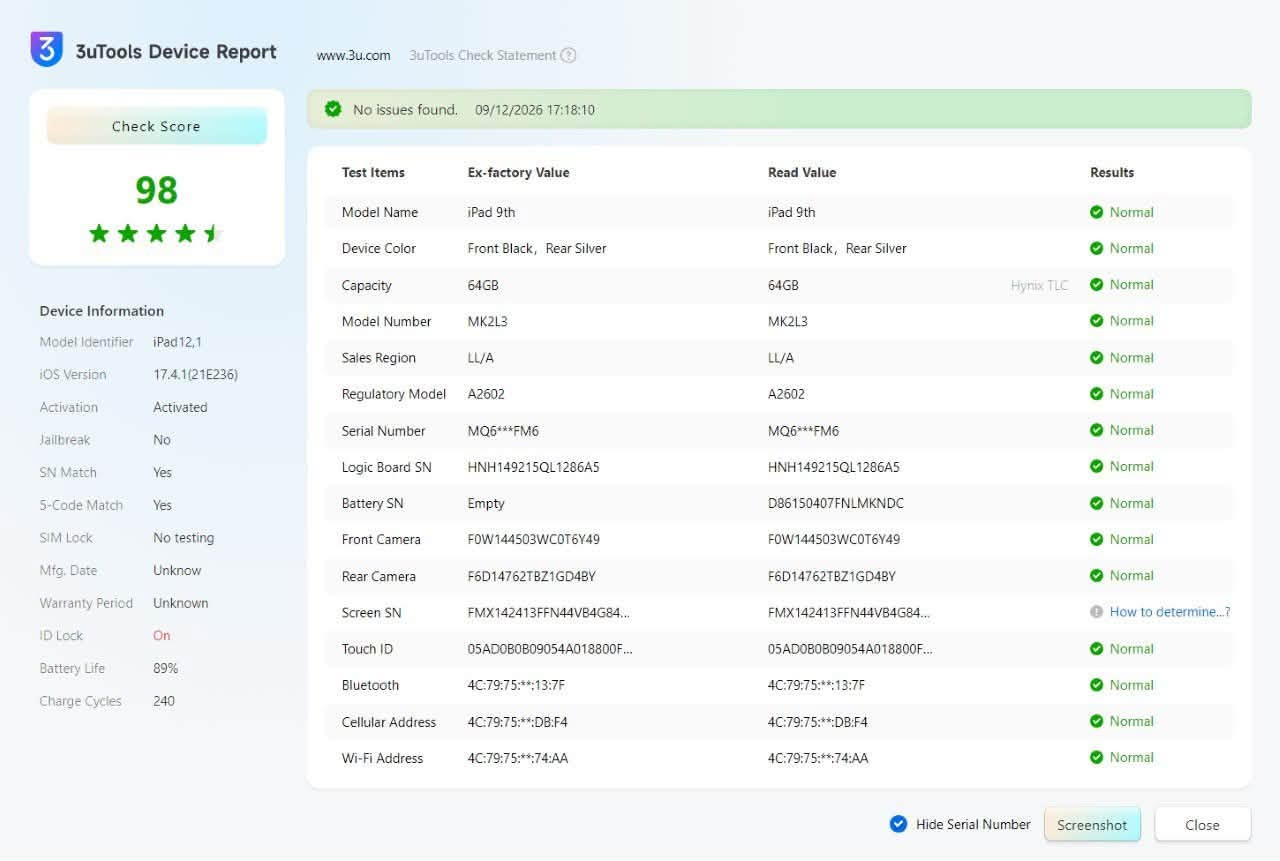The height and width of the screenshot is (861, 1280).
Task: Click the Check Score button
Action: click(156, 126)
